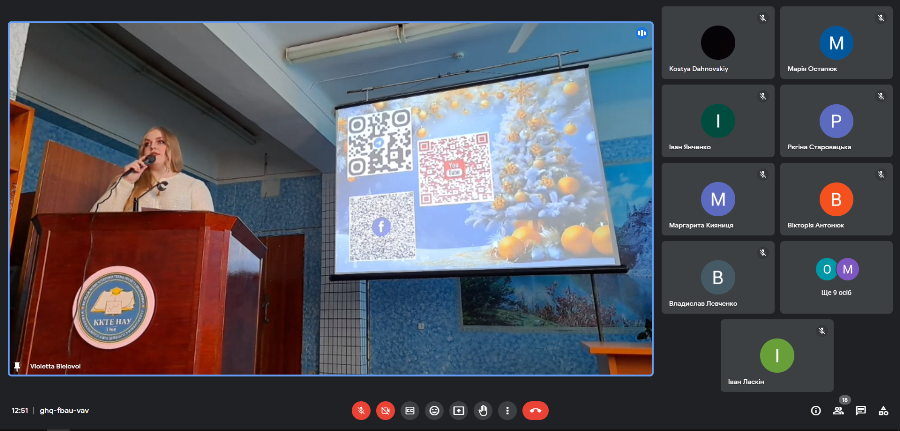Click the 12:51 clock text
The height and width of the screenshot is (431, 900).
coord(20,410)
